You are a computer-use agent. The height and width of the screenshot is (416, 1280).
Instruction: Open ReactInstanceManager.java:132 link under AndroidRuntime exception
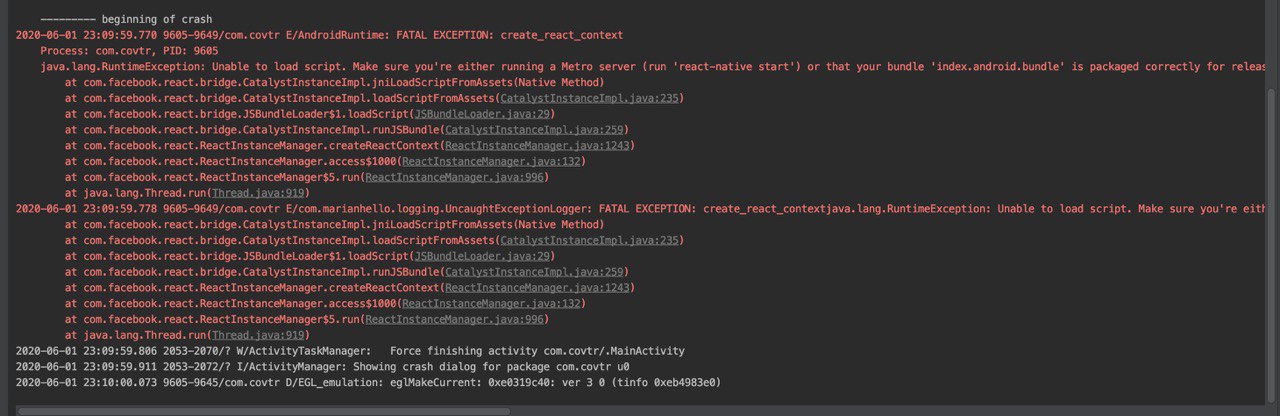(491, 161)
